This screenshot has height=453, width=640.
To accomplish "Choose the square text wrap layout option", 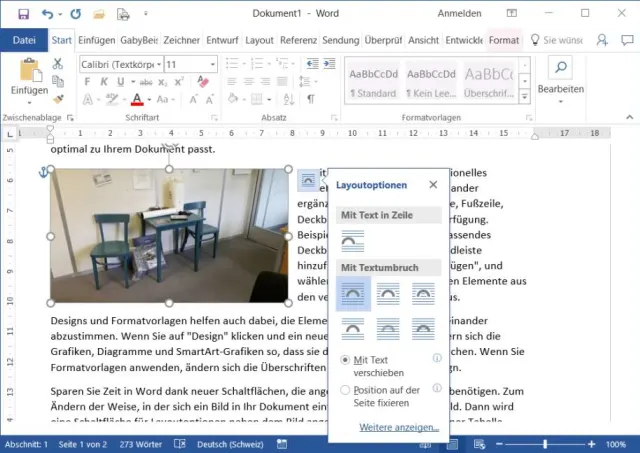I will (x=353, y=293).
